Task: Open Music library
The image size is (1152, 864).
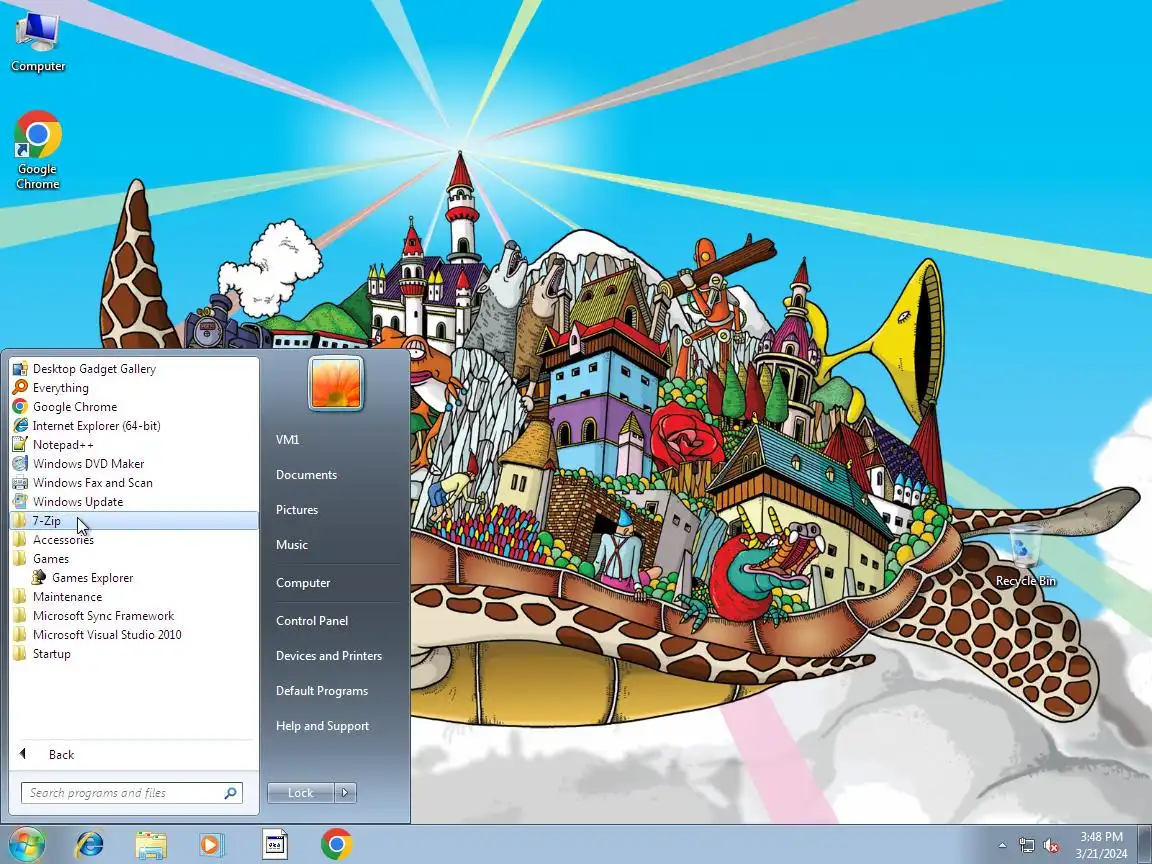Action: (x=336, y=545)
